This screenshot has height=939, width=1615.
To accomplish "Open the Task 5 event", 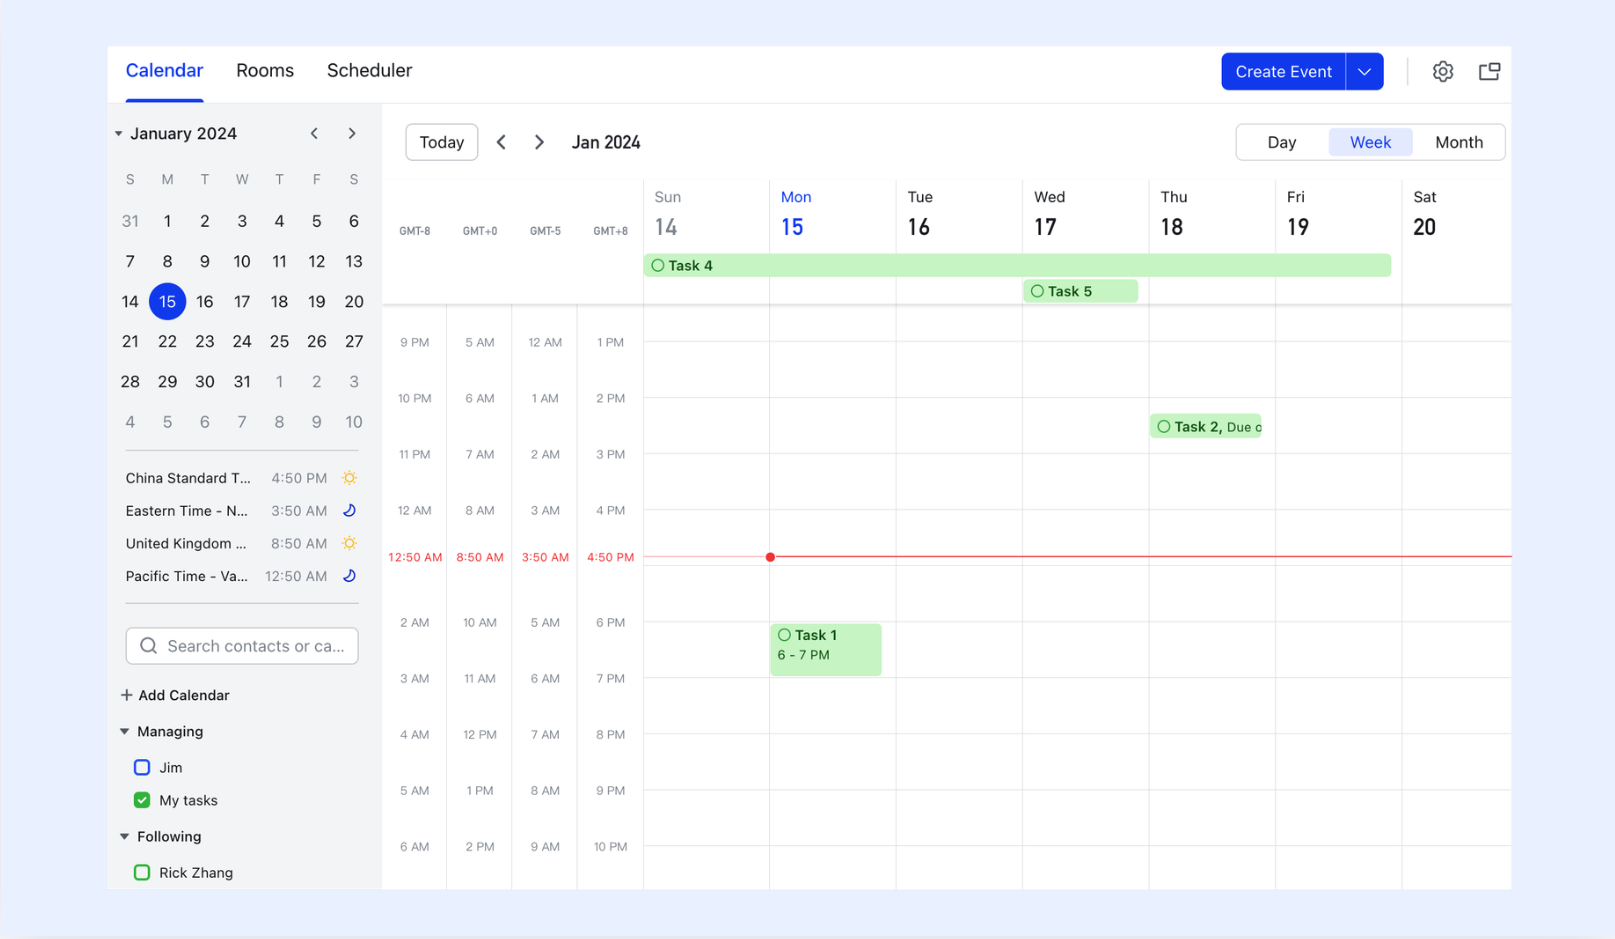I will (x=1080, y=292).
